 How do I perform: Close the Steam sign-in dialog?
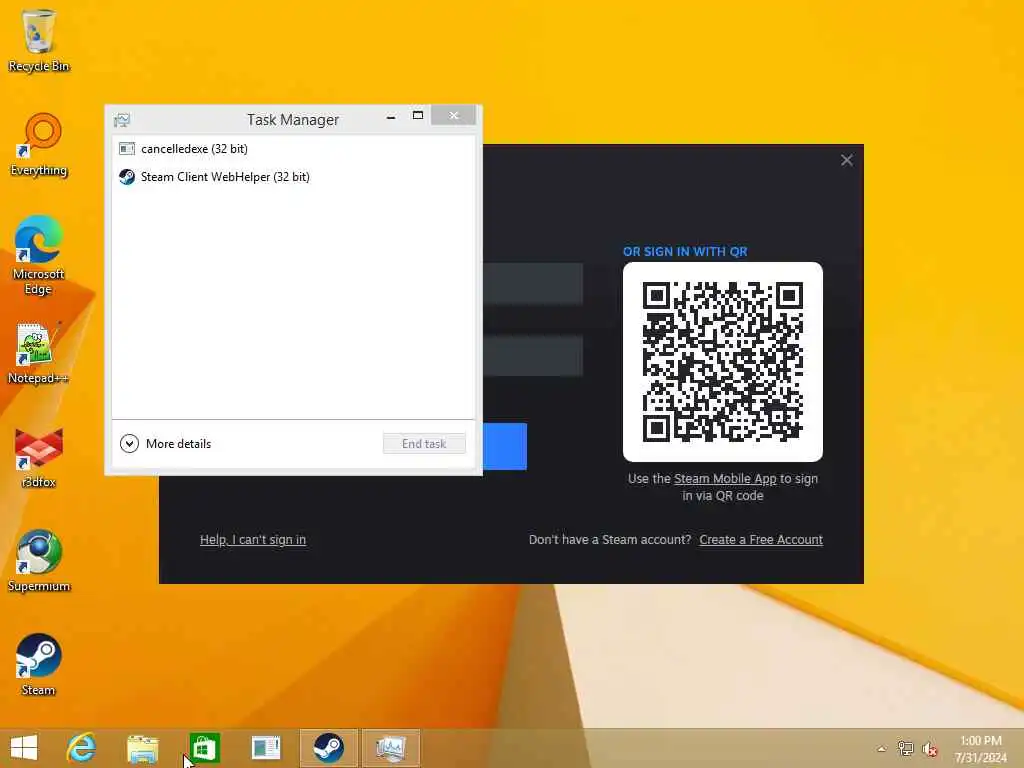(x=847, y=160)
